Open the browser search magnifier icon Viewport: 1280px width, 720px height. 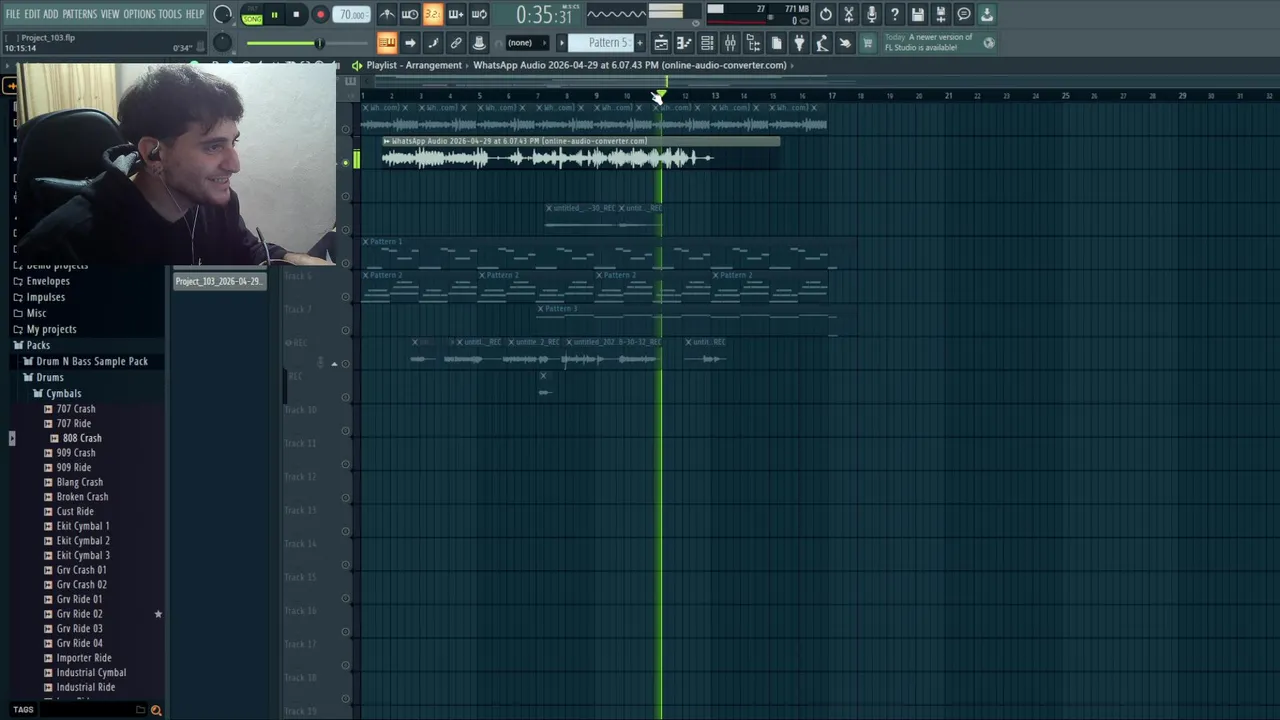(x=156, y=710)
